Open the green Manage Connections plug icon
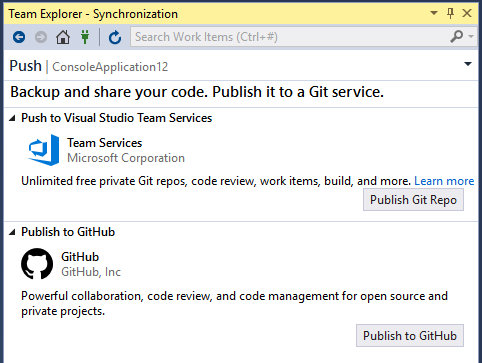 point(85,37)
